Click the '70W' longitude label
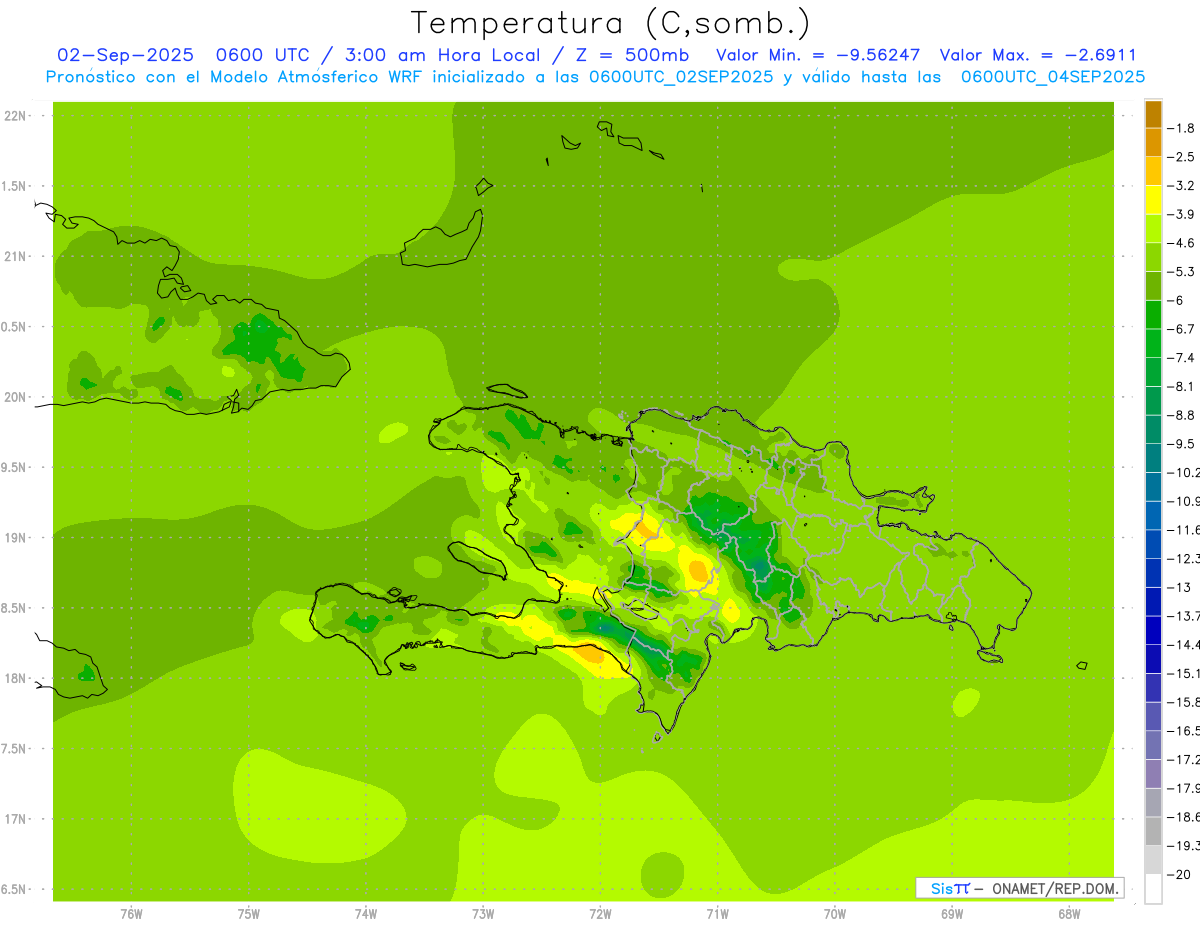 point(835,914)
